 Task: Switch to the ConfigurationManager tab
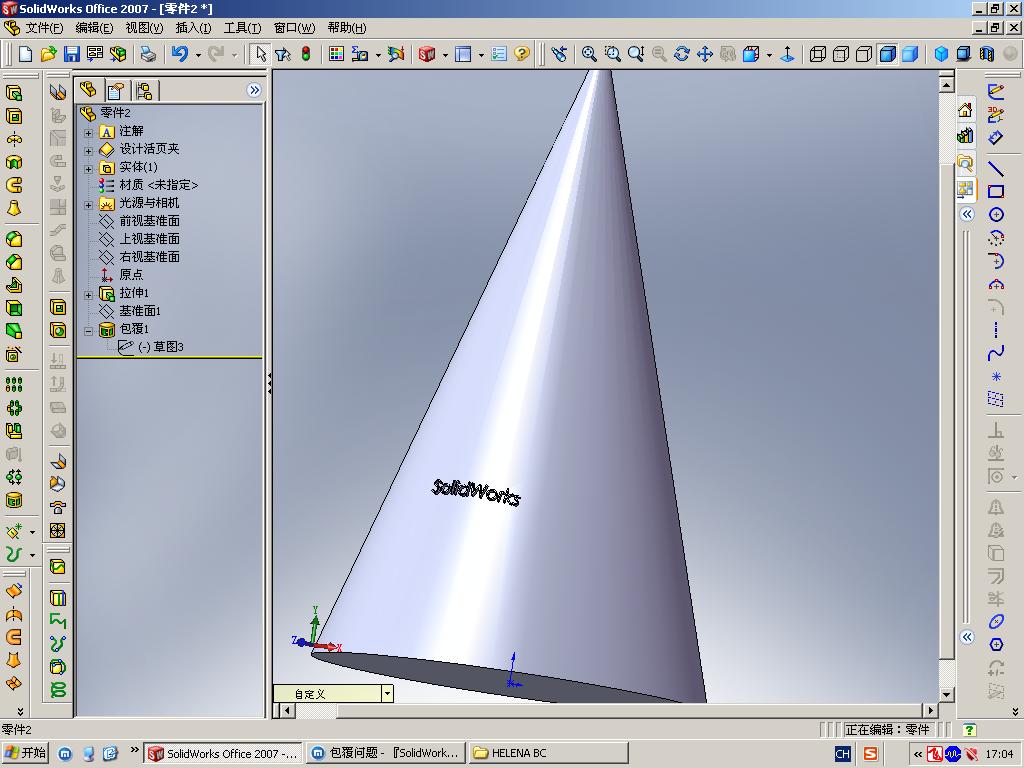click(144, 90)
